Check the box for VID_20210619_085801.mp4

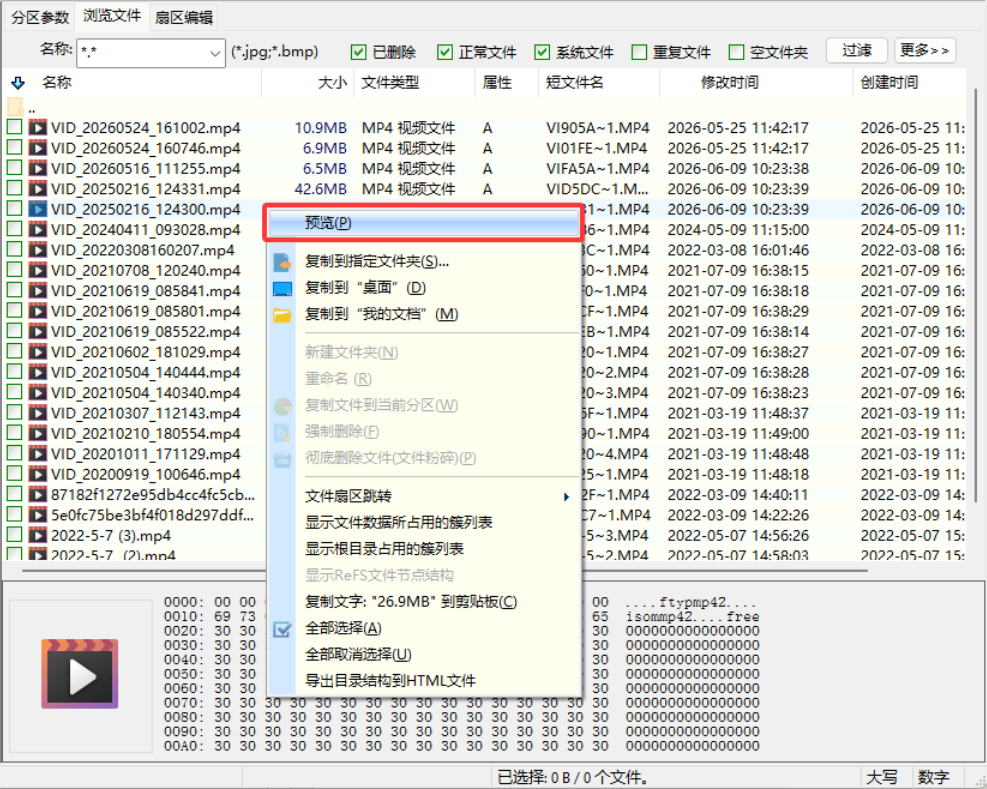14,310
